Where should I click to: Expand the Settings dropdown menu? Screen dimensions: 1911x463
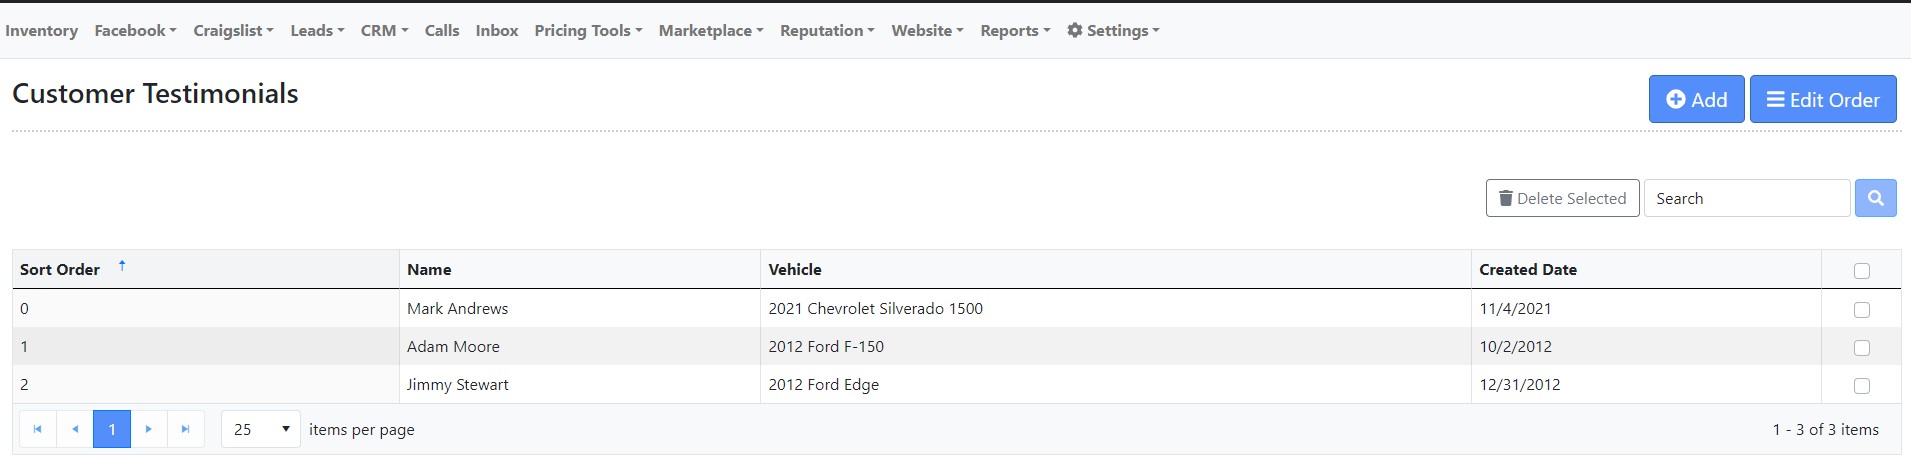[1113, 30]
